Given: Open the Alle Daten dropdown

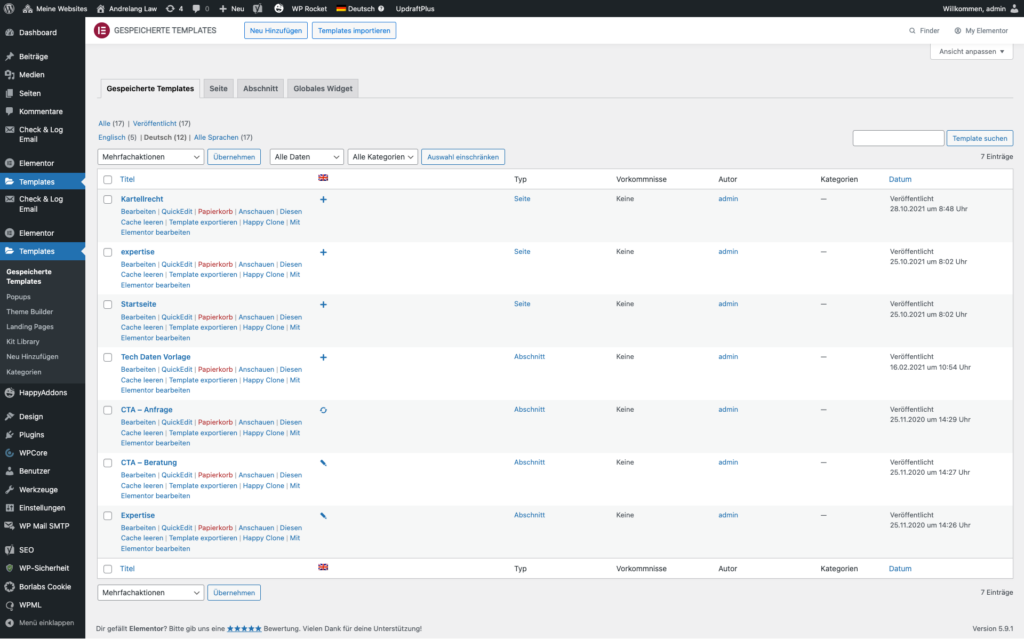Looking at the screenshot, I should pos(306,157).
